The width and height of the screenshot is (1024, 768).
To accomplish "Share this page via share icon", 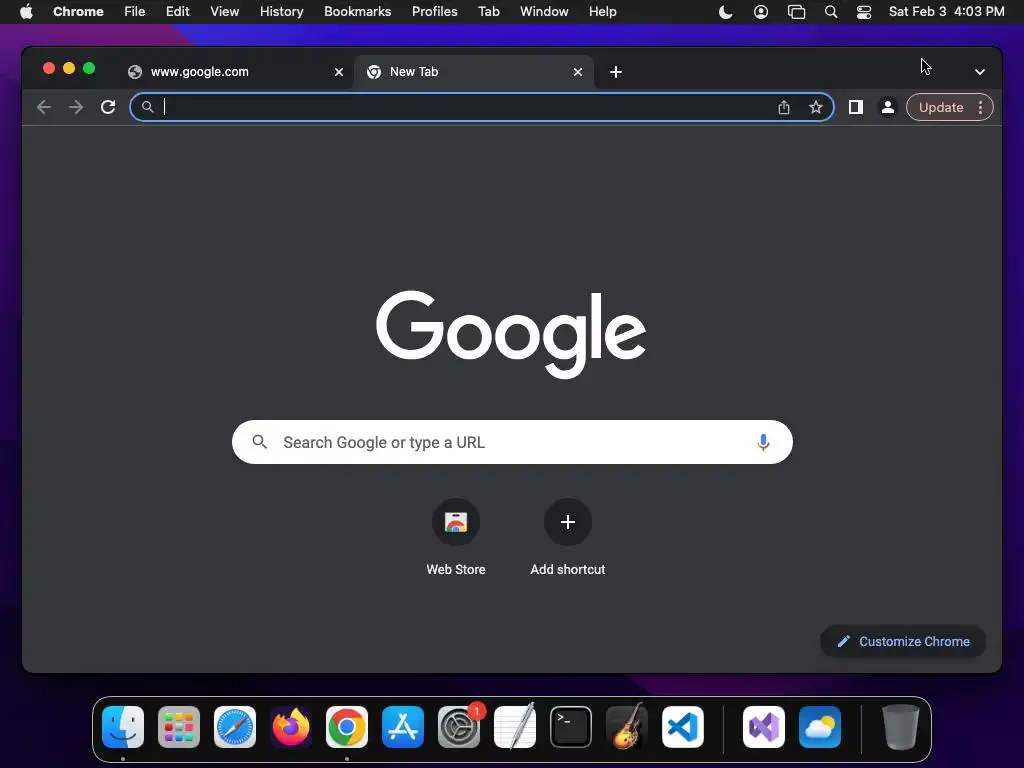I will click(x=784, y=108).
